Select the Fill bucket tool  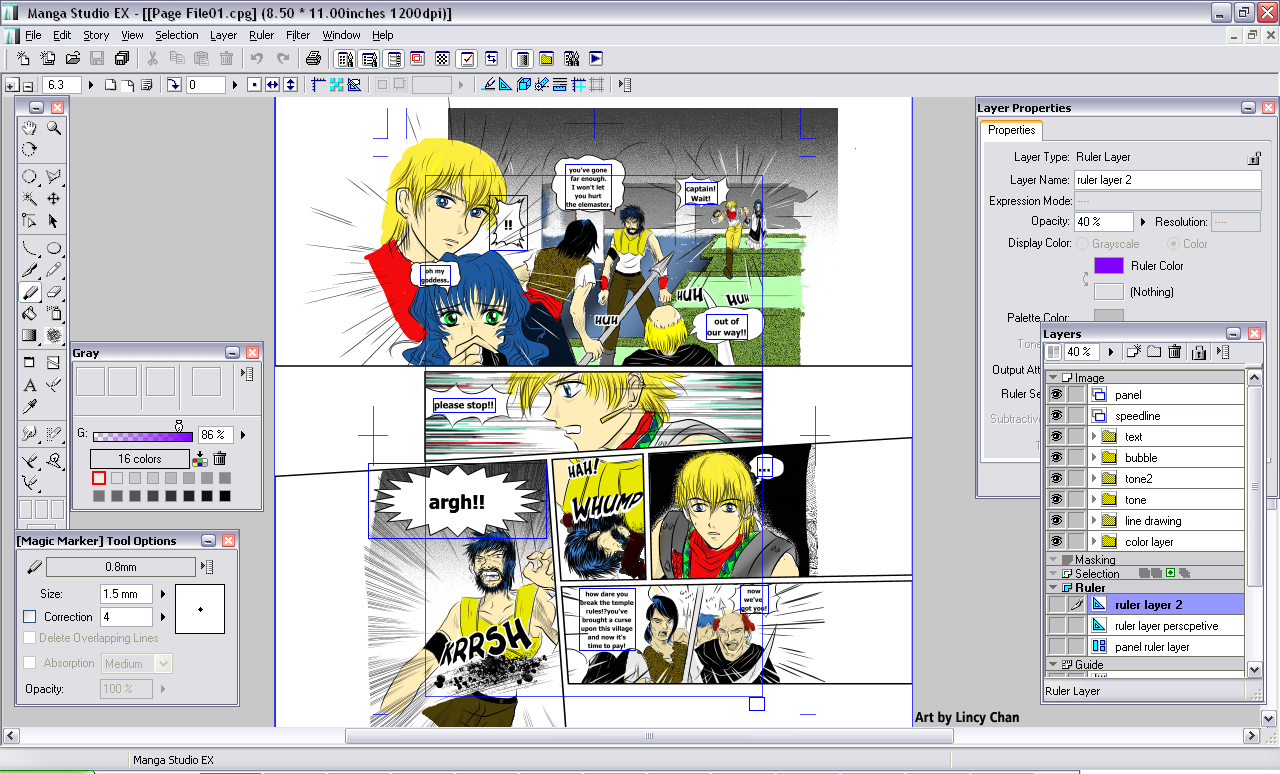30,314
